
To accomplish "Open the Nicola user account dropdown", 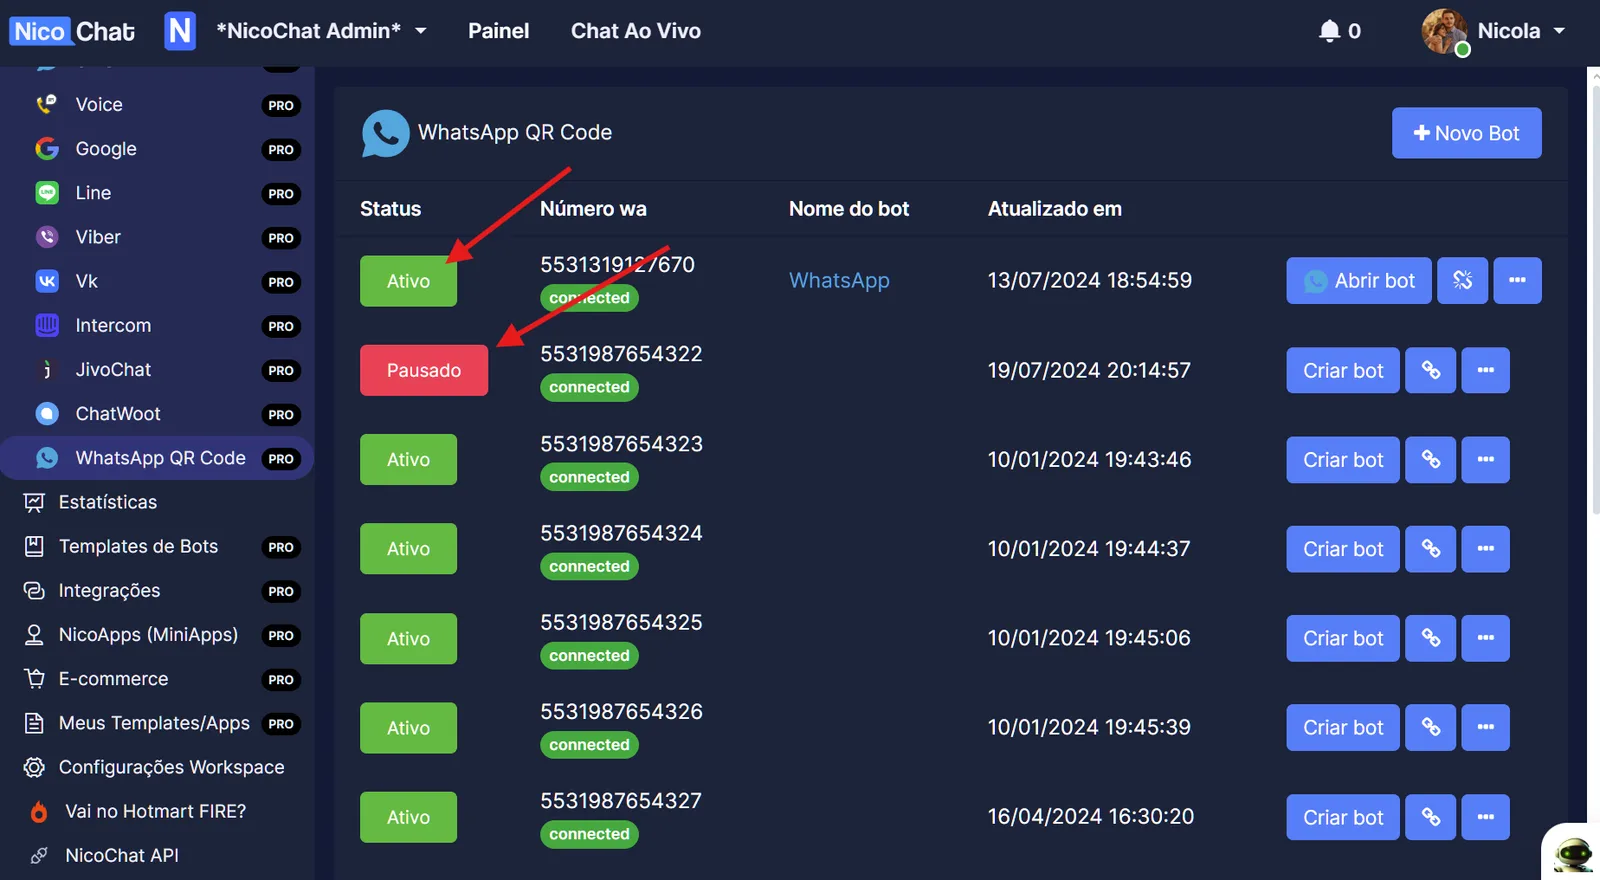I will [1521, 31].
